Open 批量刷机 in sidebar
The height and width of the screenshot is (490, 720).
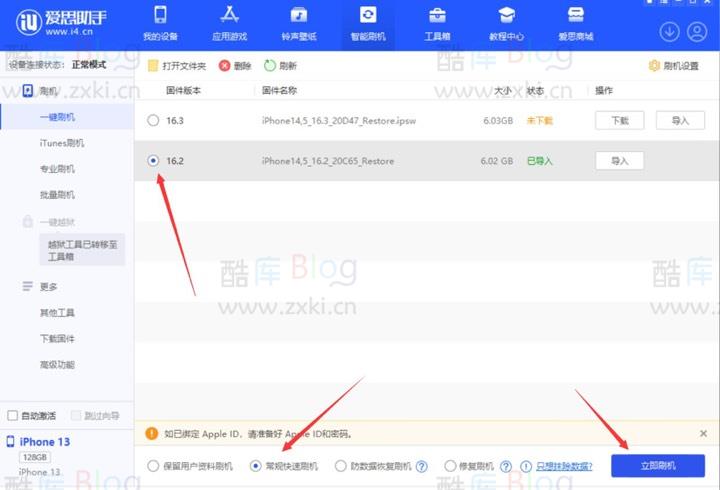57,195
